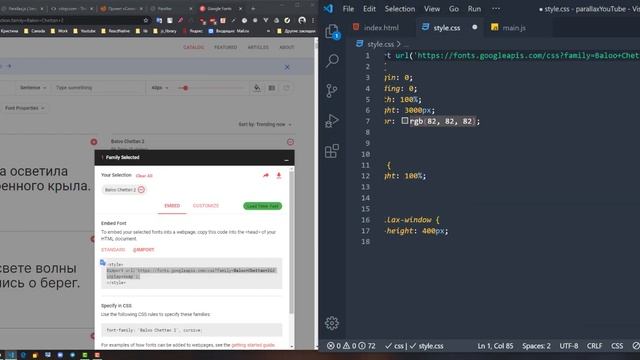Open the Manage gear in VS Code
The height and width of the screenshot is (360, 640).
pos(332,323)
